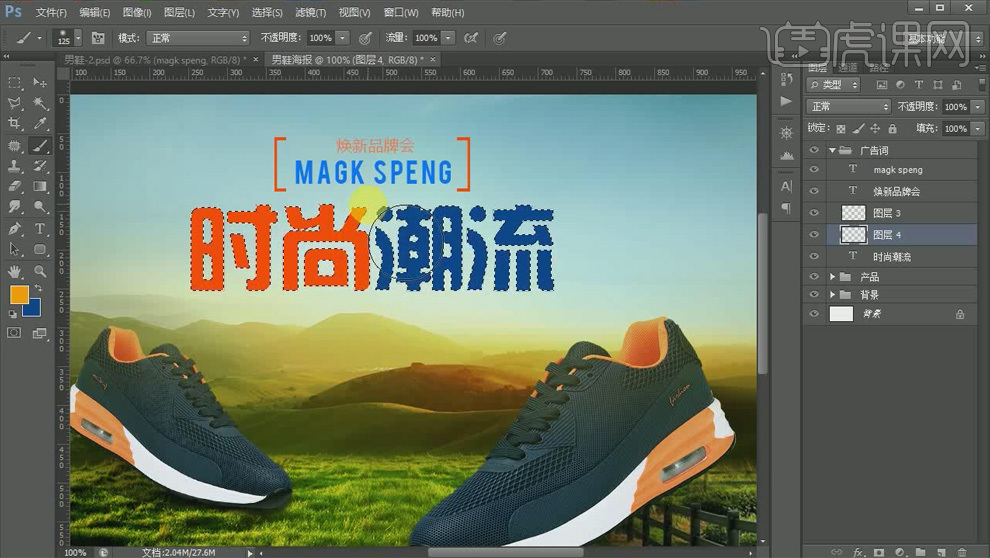The width and height of the screenshot is (990, 558).
Task: Select the Rectangle shape tool
Action: pos(40,249)
